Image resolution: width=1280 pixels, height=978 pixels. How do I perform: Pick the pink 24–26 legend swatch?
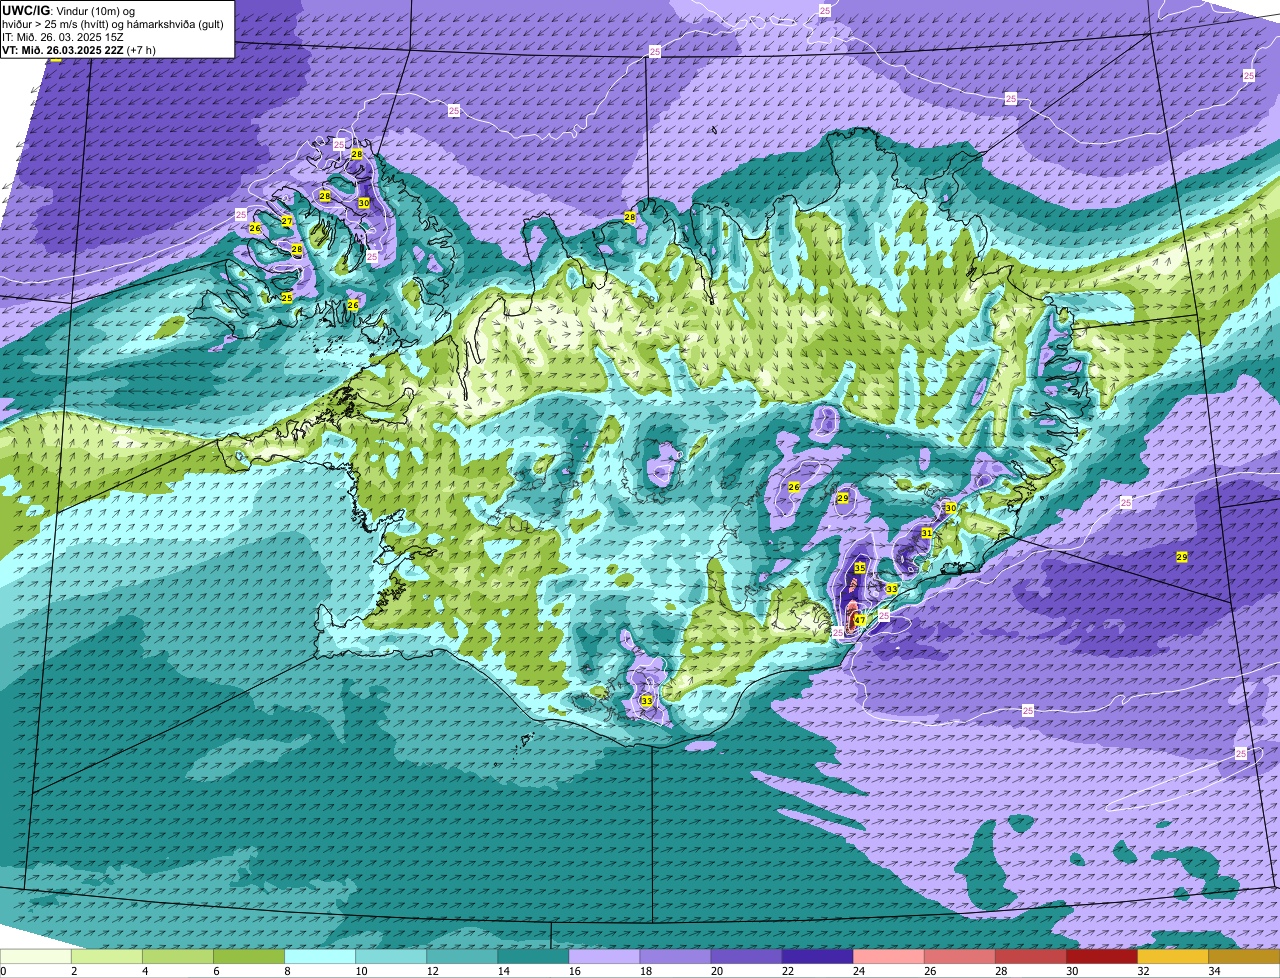888,957
